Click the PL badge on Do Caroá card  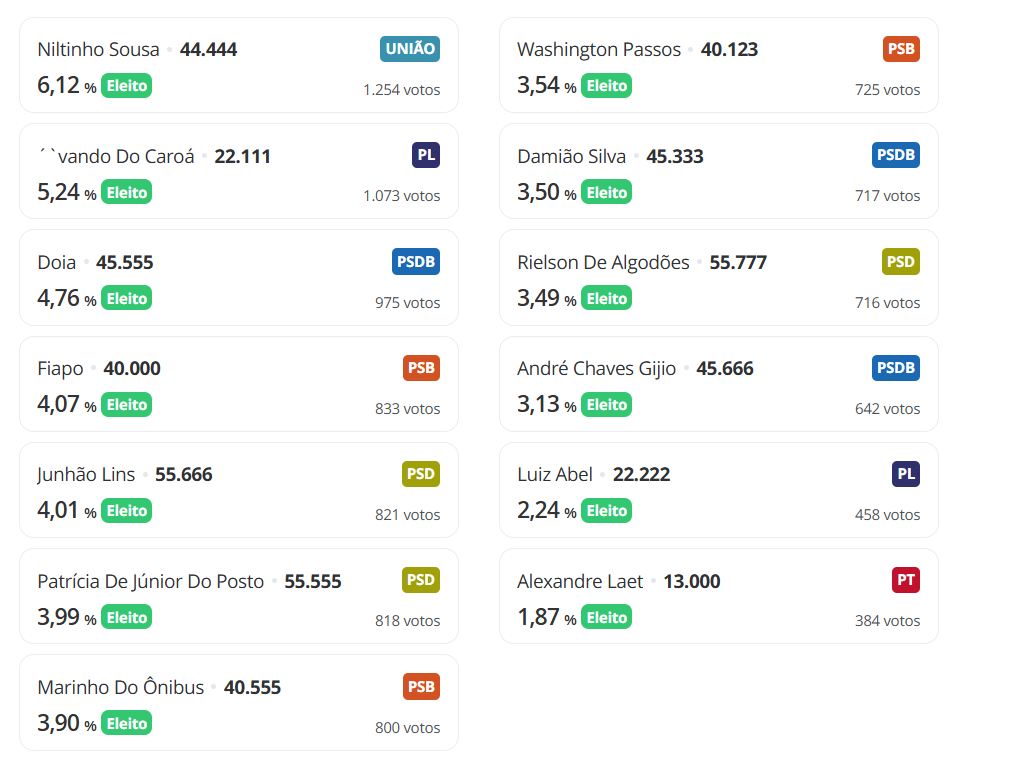(425, 155)
